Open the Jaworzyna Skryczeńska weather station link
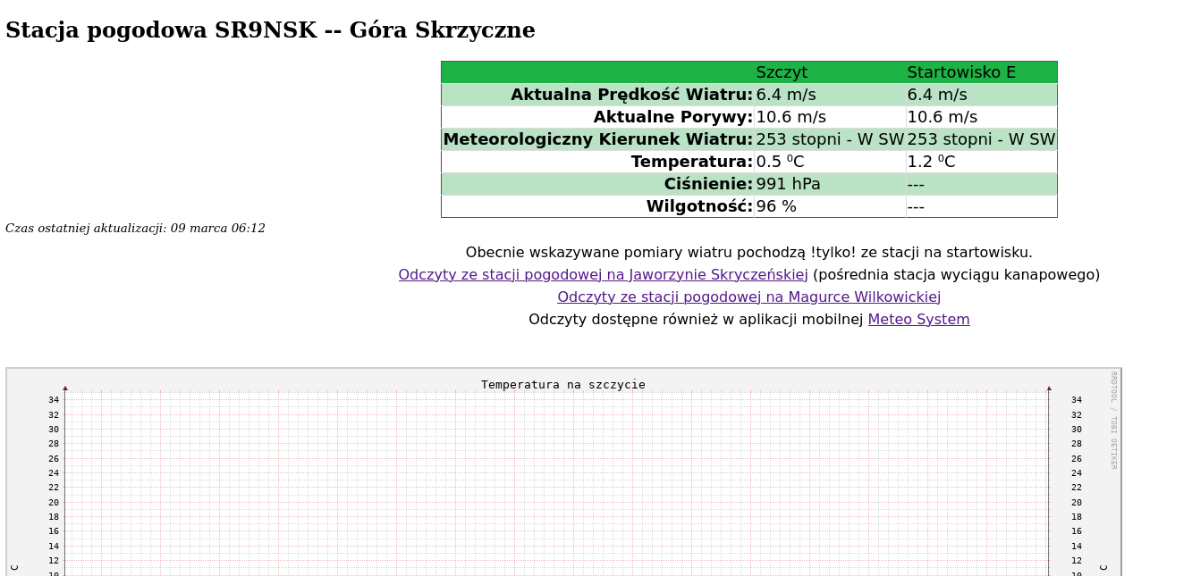The image size is (1200, 576). pyautogui.click(x=602, y=275)
